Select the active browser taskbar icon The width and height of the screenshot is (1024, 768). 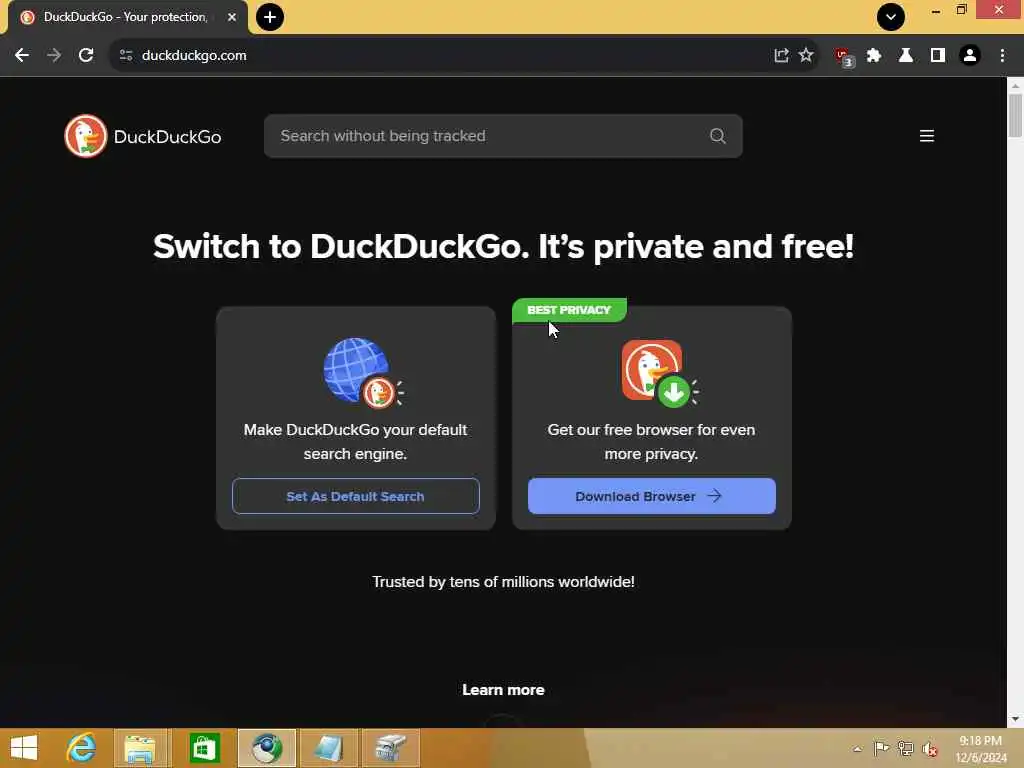point(266,748)
